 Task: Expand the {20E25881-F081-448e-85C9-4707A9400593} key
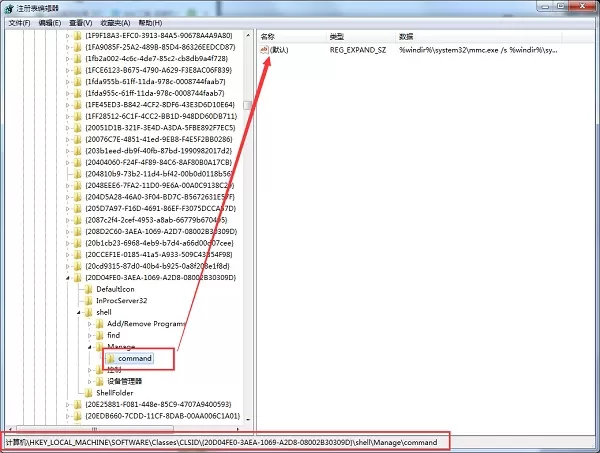(68, 404)
